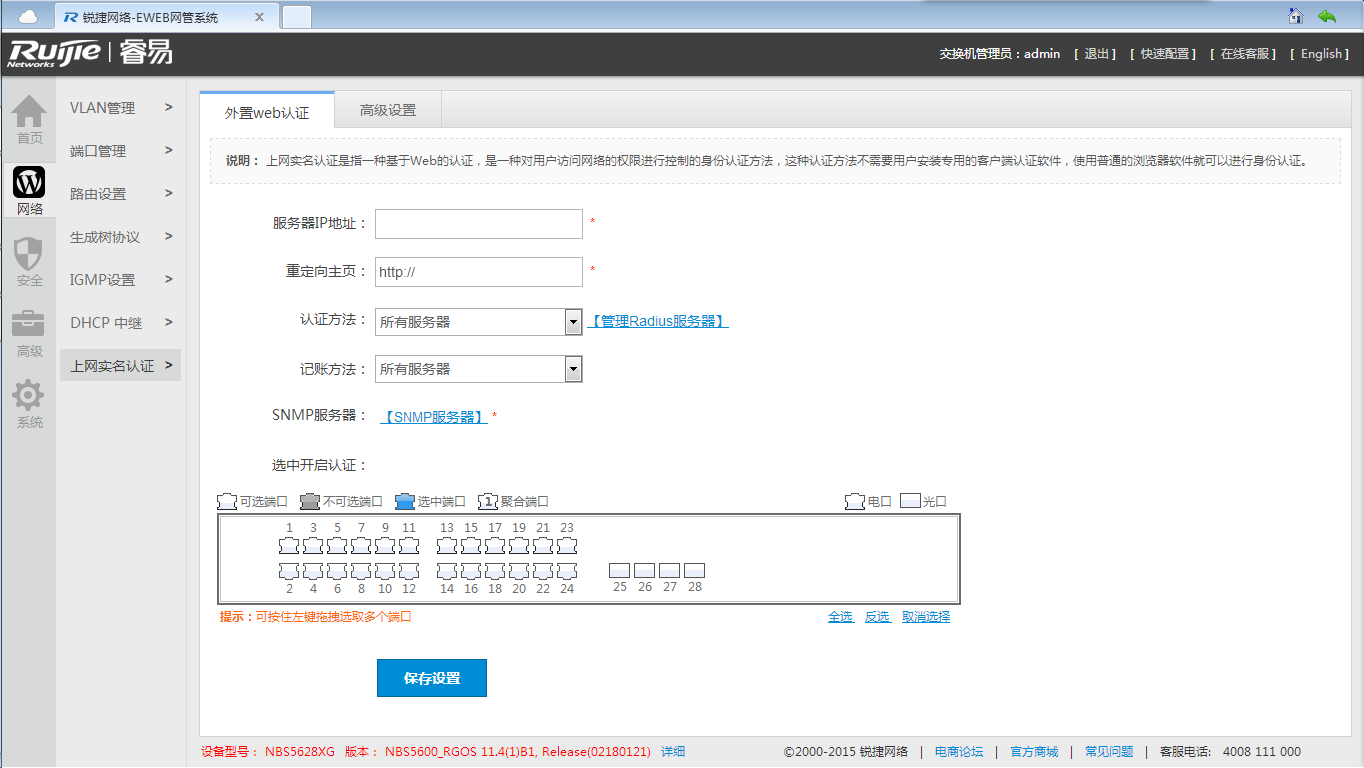Image resolution: width=1364 pixels, height=768 pixels.
Task: Open 官方商城 footer link
Action: [1034, 752]
